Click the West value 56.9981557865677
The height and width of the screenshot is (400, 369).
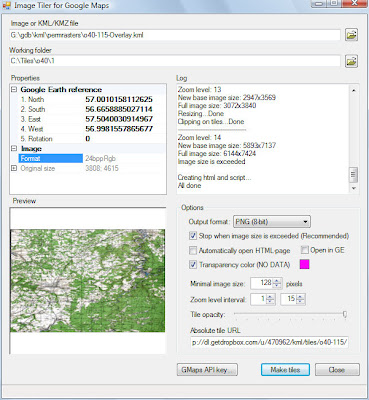pos(119,129)
